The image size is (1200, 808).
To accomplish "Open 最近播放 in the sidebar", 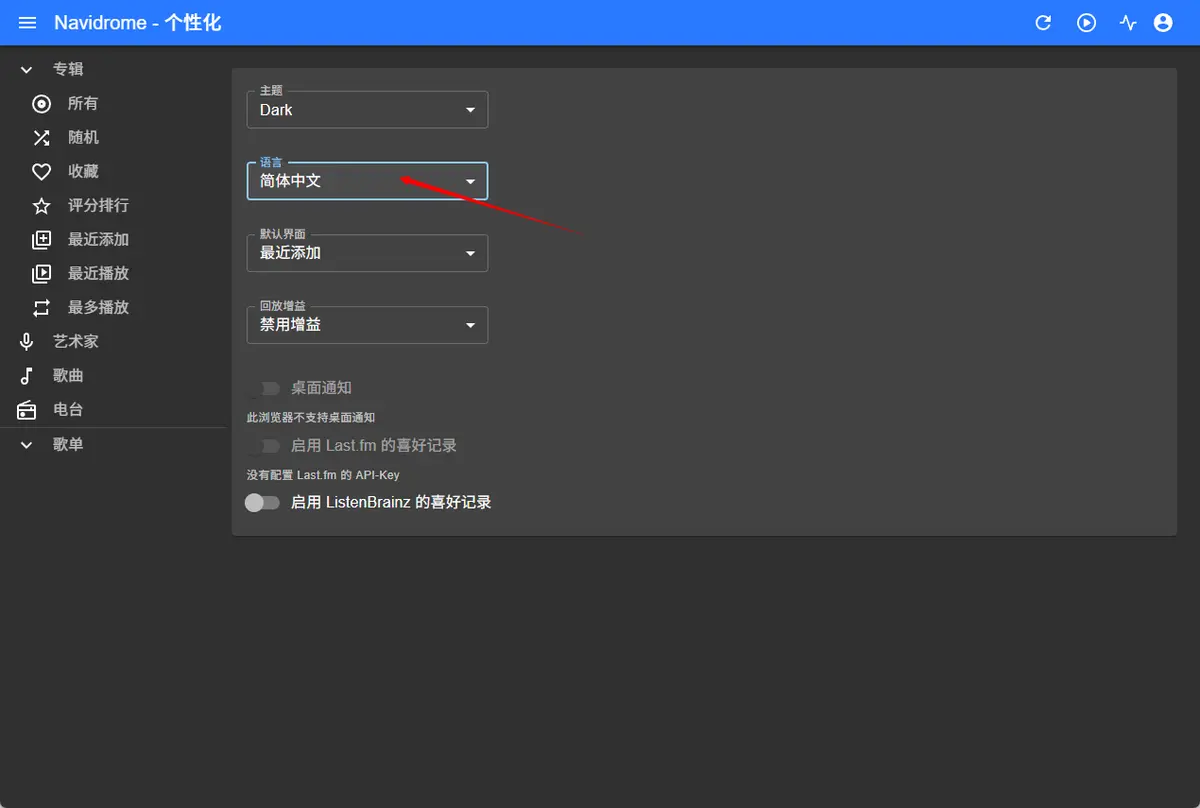I will click(98, 274).
